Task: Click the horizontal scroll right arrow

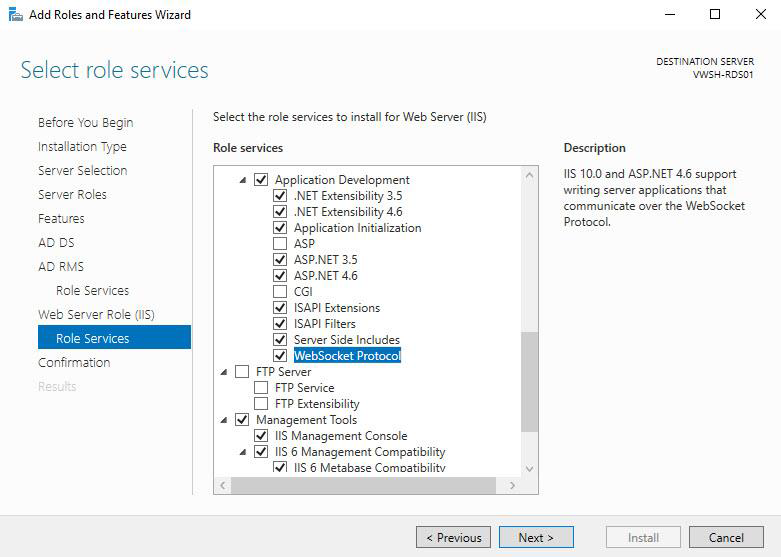Action: 513,485
